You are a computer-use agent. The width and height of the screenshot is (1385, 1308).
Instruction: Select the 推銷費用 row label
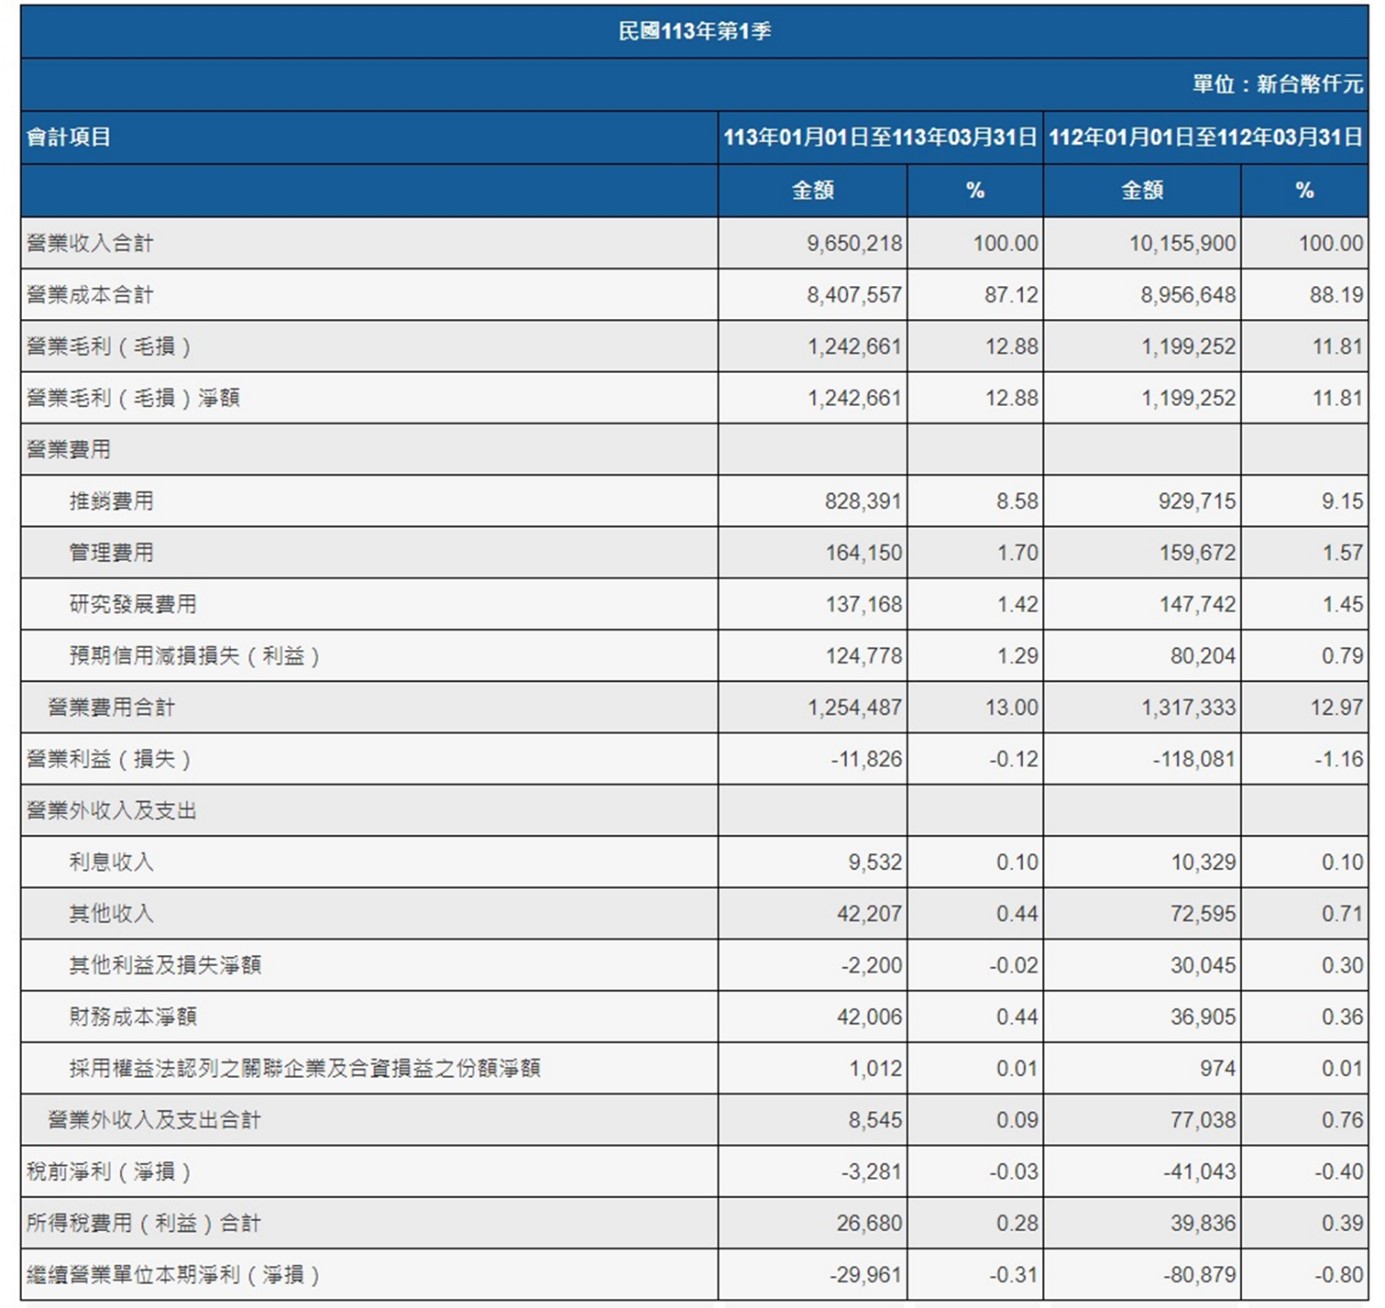[x=111, y=501]
